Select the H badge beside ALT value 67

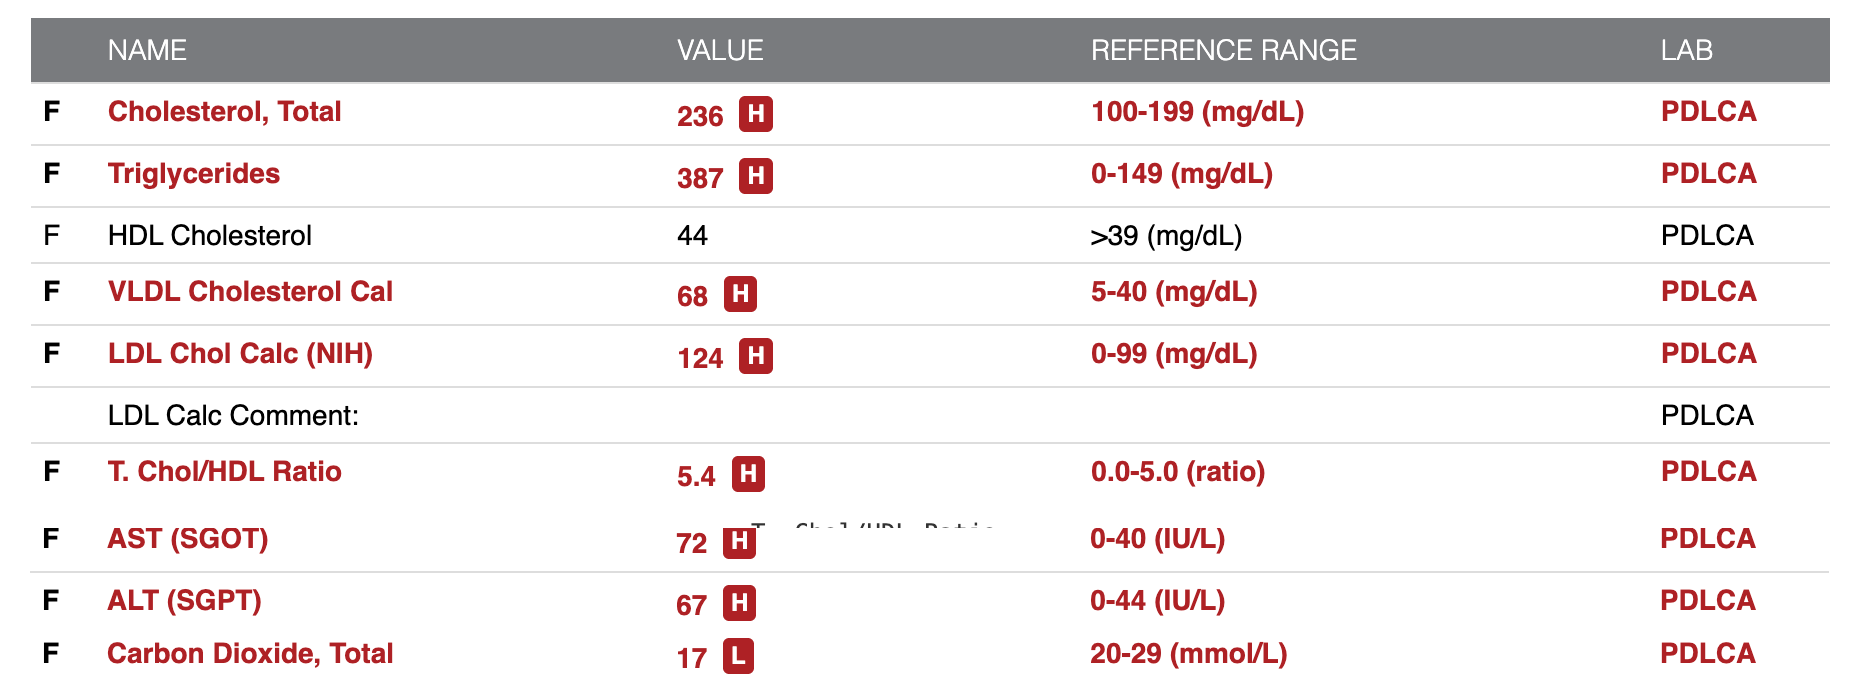(739, 603)
